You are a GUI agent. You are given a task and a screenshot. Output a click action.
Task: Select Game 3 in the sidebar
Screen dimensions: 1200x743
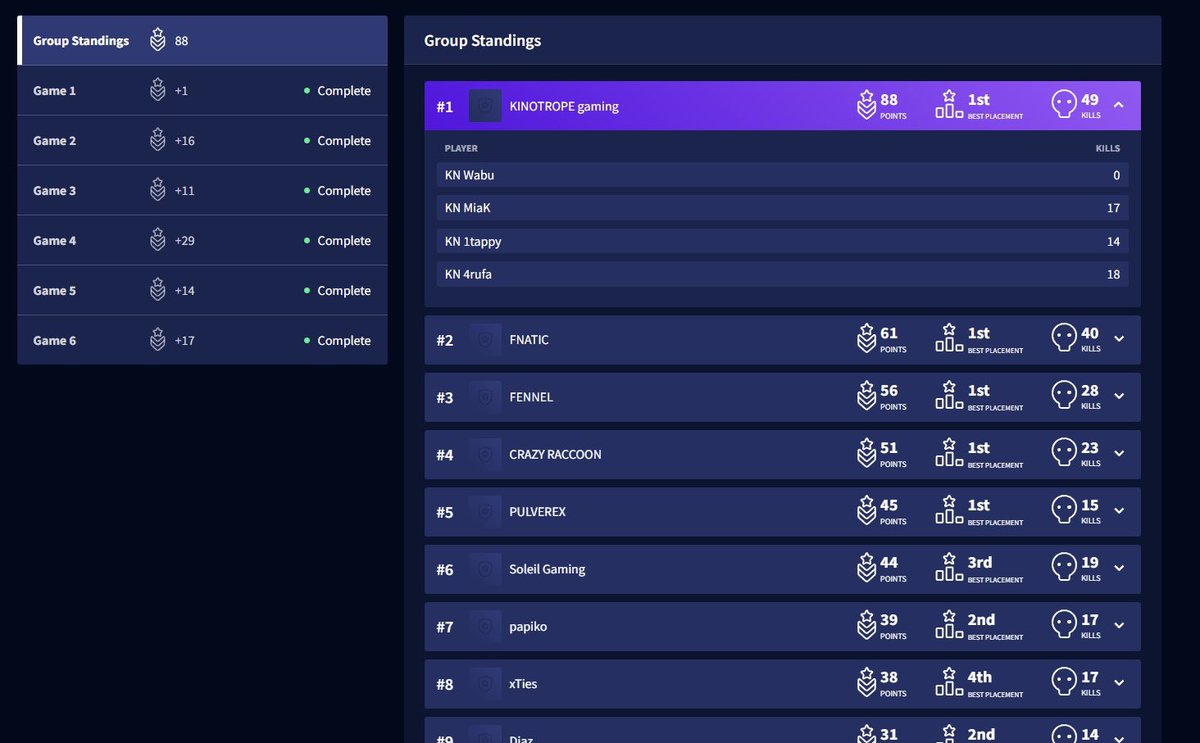203,191
